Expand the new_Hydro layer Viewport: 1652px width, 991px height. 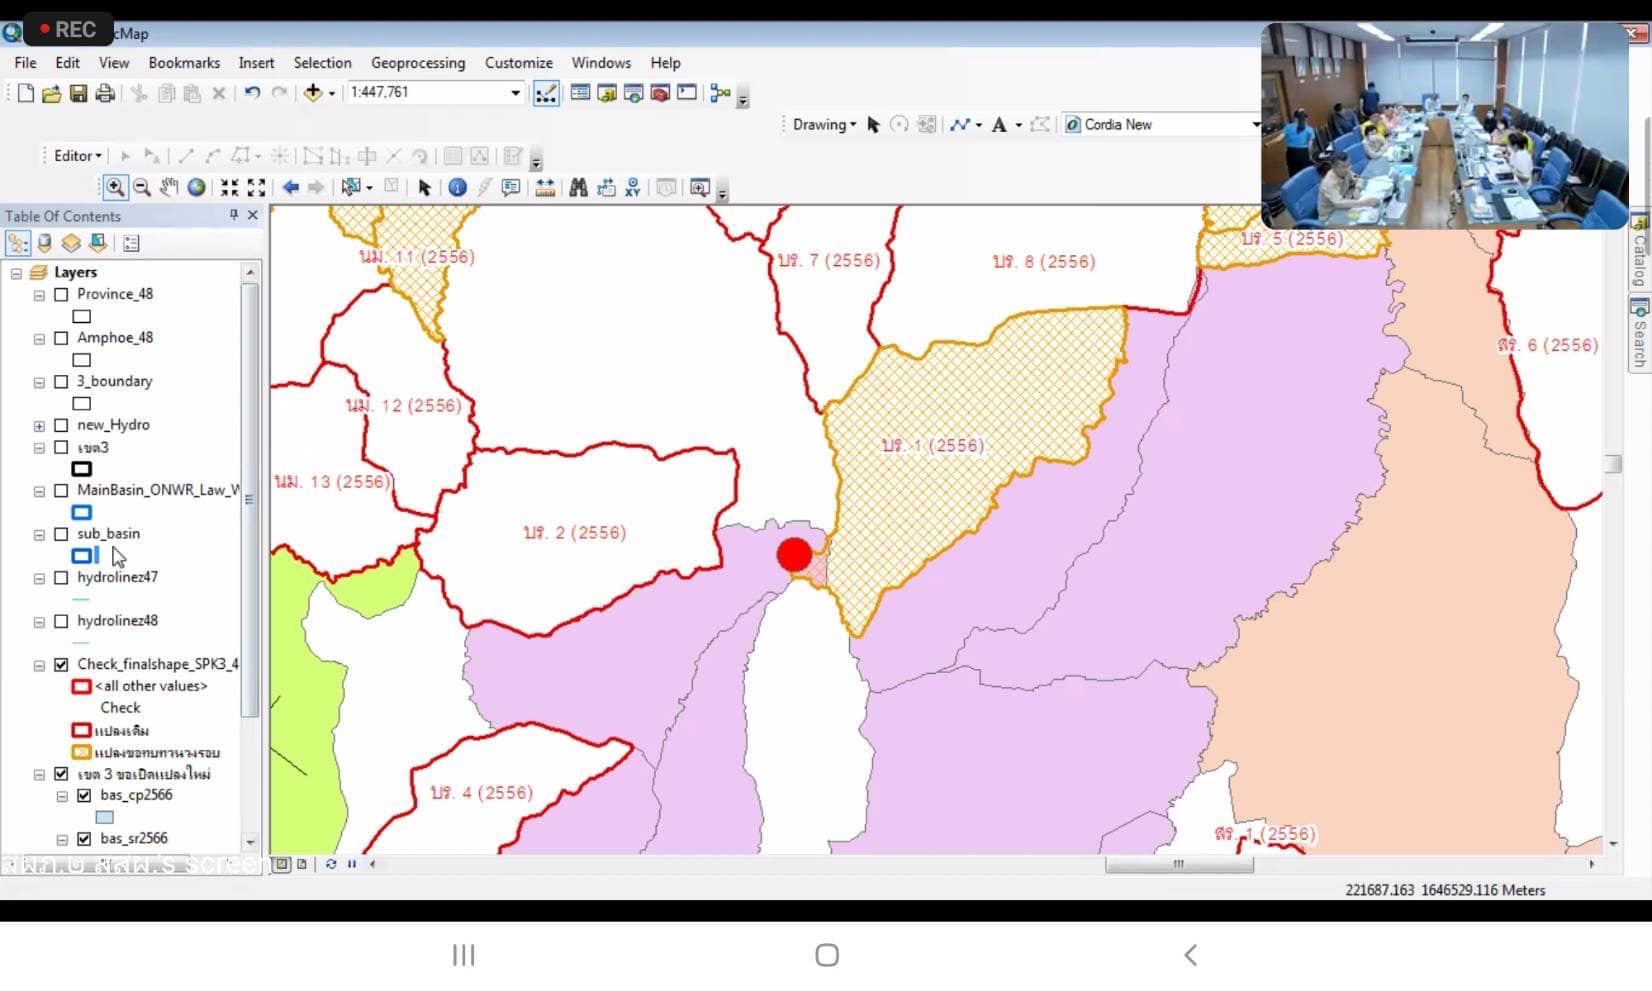(39, 426)
